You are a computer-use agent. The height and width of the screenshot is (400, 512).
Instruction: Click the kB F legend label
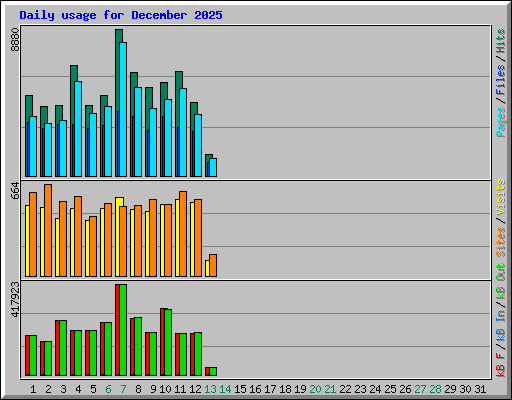pyautogui.click(x=501, y=365)
